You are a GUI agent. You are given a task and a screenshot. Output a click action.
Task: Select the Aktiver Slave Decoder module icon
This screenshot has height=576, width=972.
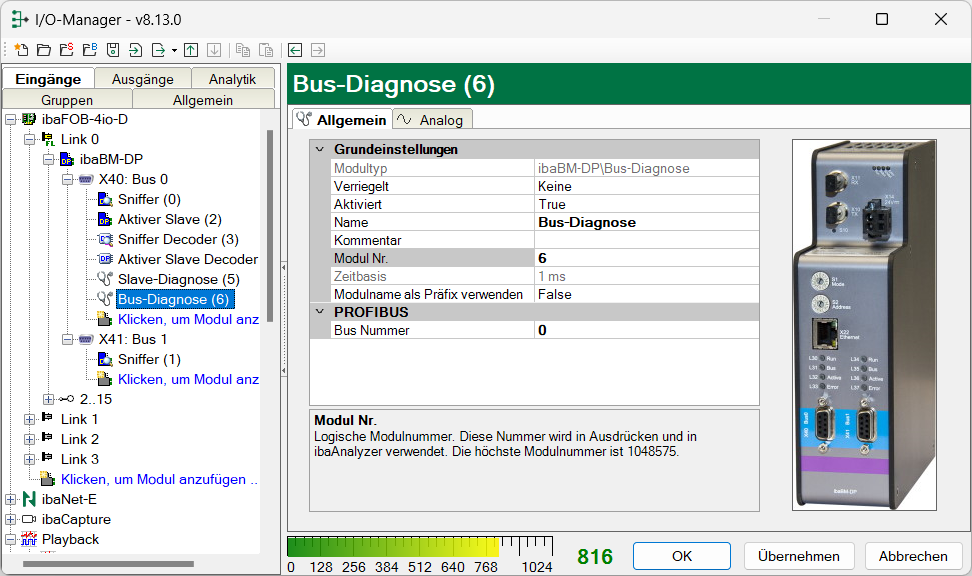[105, 259]
